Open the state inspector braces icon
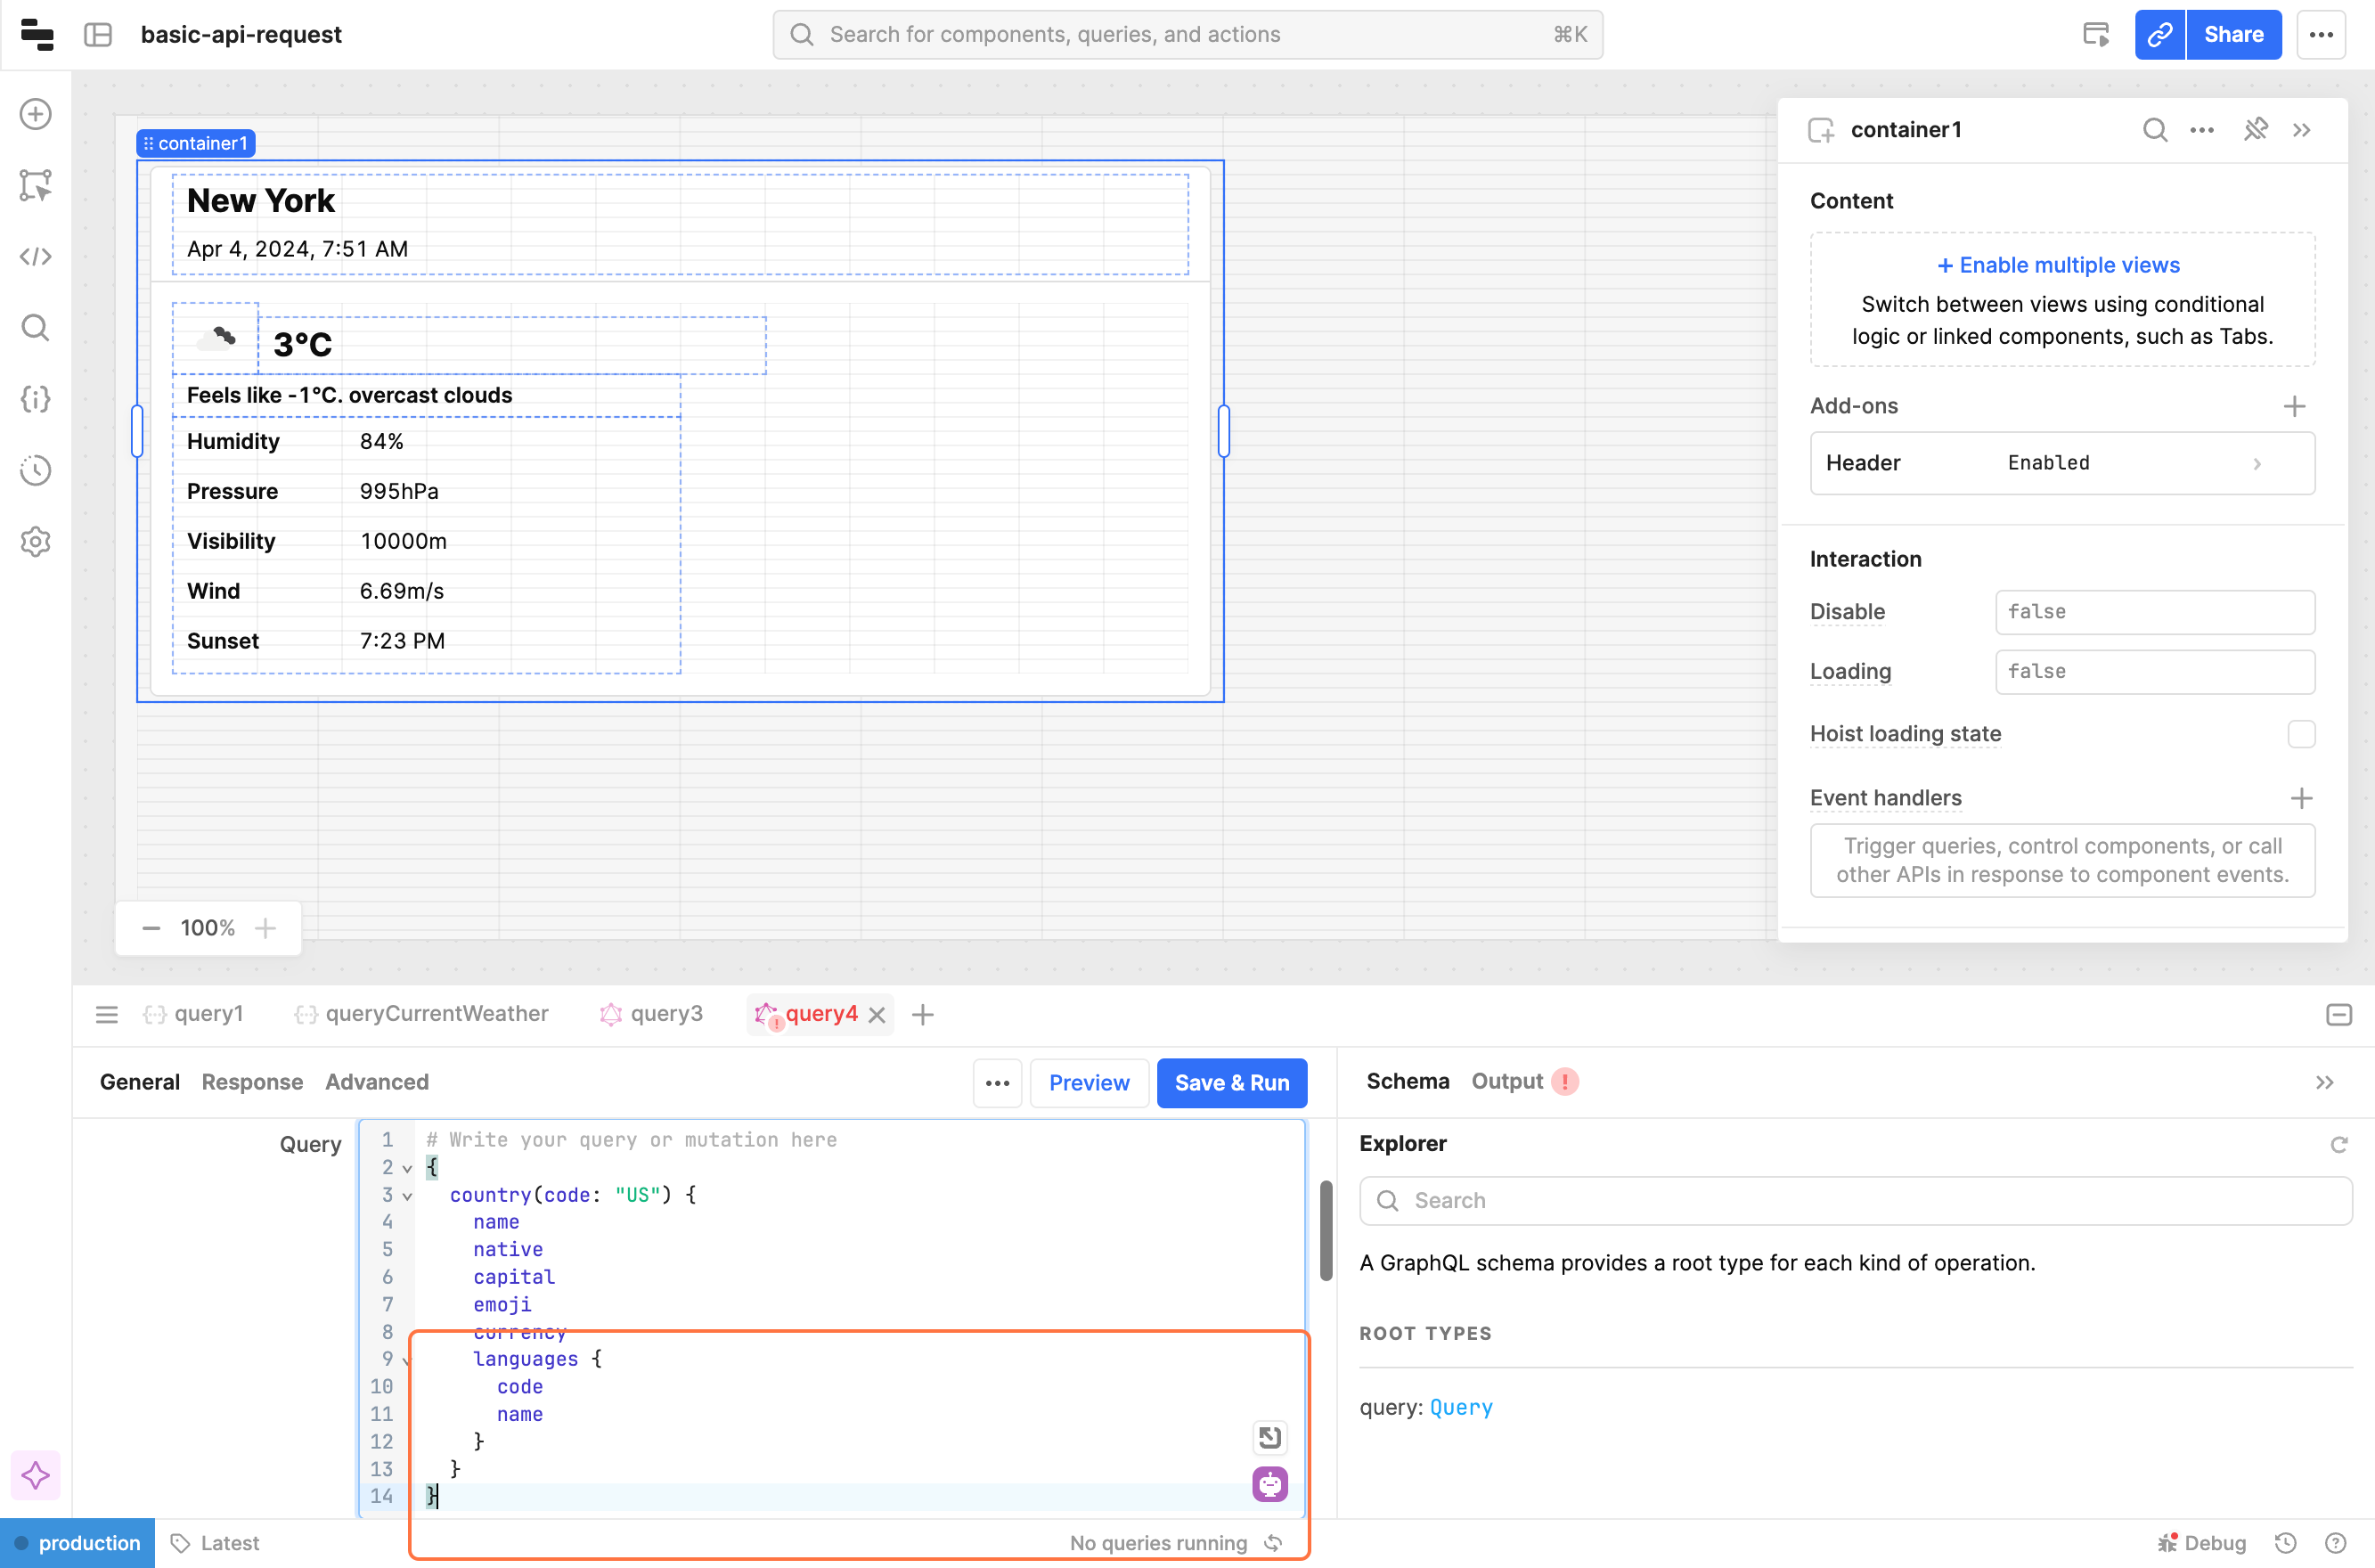Image resolution: width=2375 pixels, height=1568 pixels. coord(36,399)
